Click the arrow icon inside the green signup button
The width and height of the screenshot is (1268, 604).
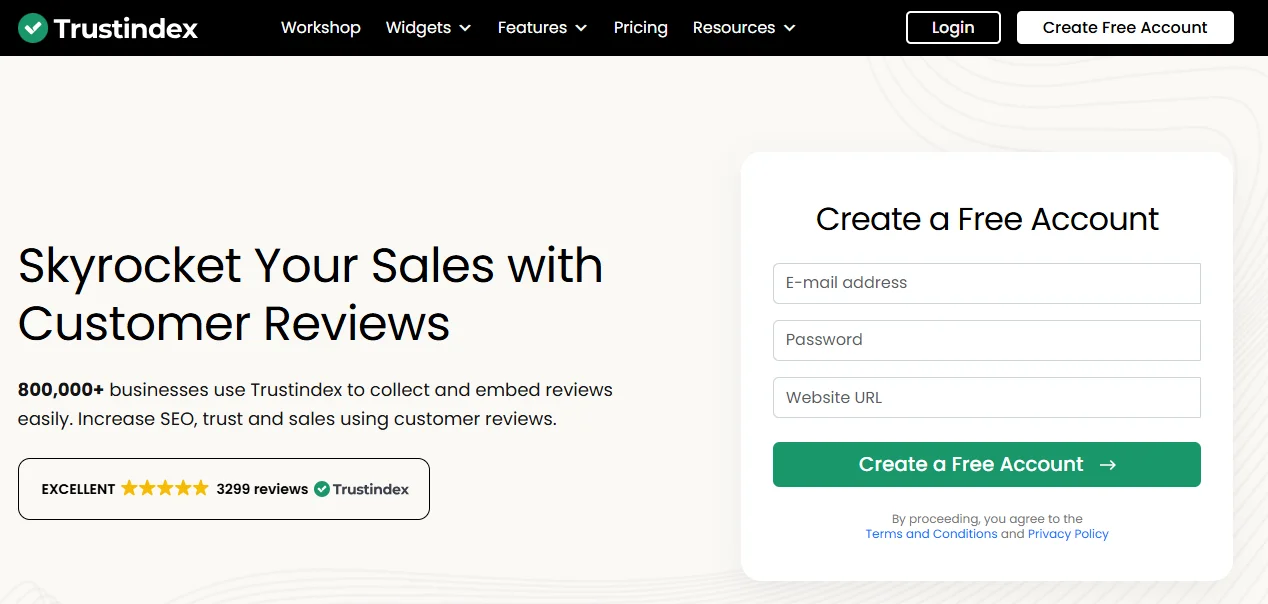click(1108, 464)
